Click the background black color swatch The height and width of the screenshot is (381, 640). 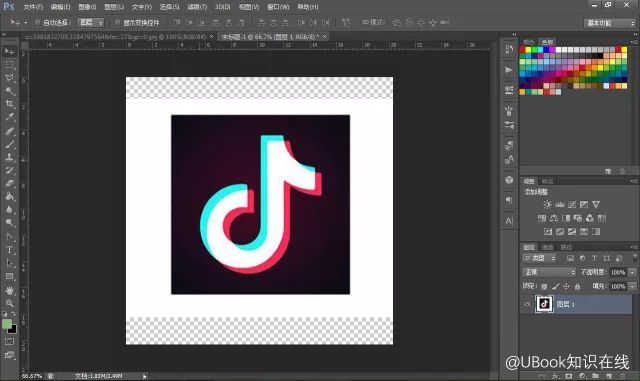coord(13,329)
